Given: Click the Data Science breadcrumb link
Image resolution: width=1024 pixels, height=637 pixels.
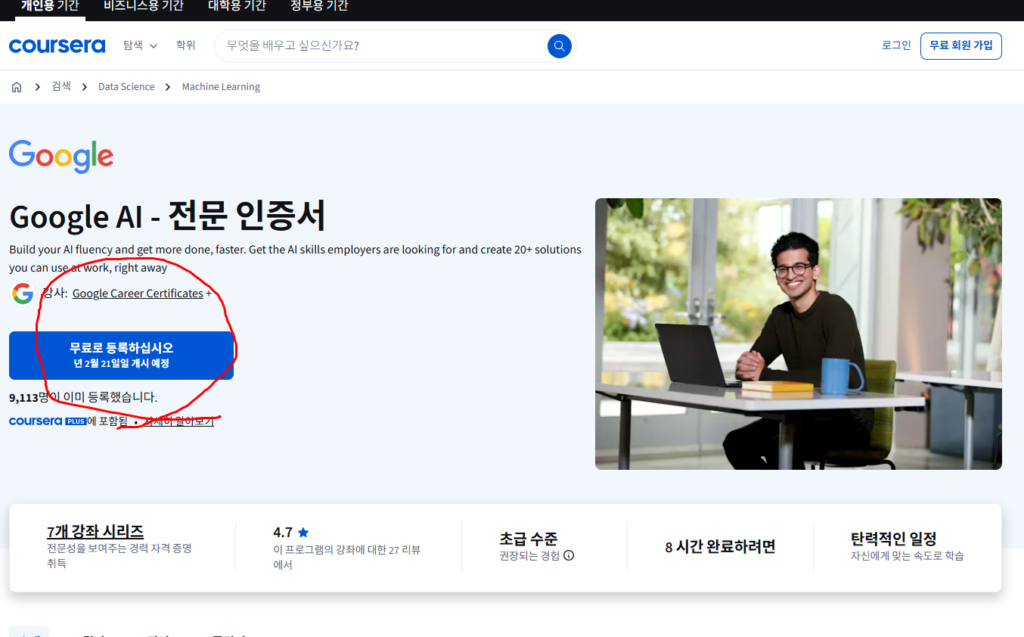Looking at the screenshot, I should coord(126,87).
